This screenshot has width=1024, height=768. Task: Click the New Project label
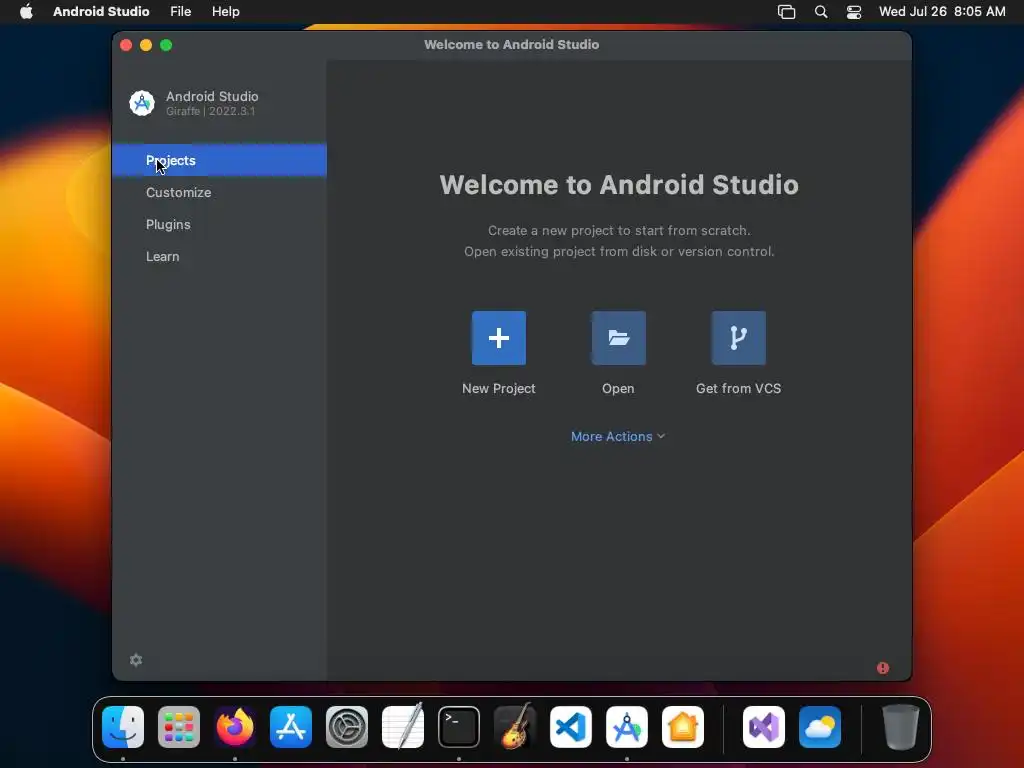(x=498, y=389)
